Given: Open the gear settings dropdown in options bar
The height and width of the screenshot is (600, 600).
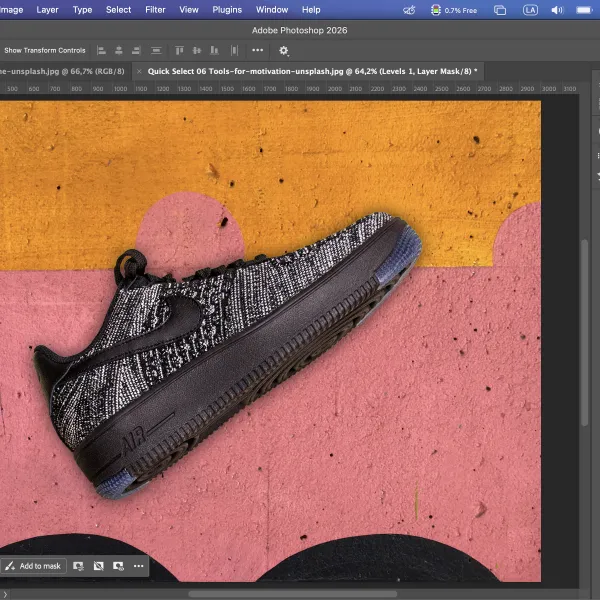Looking at the screenshot, I should 284,51.
